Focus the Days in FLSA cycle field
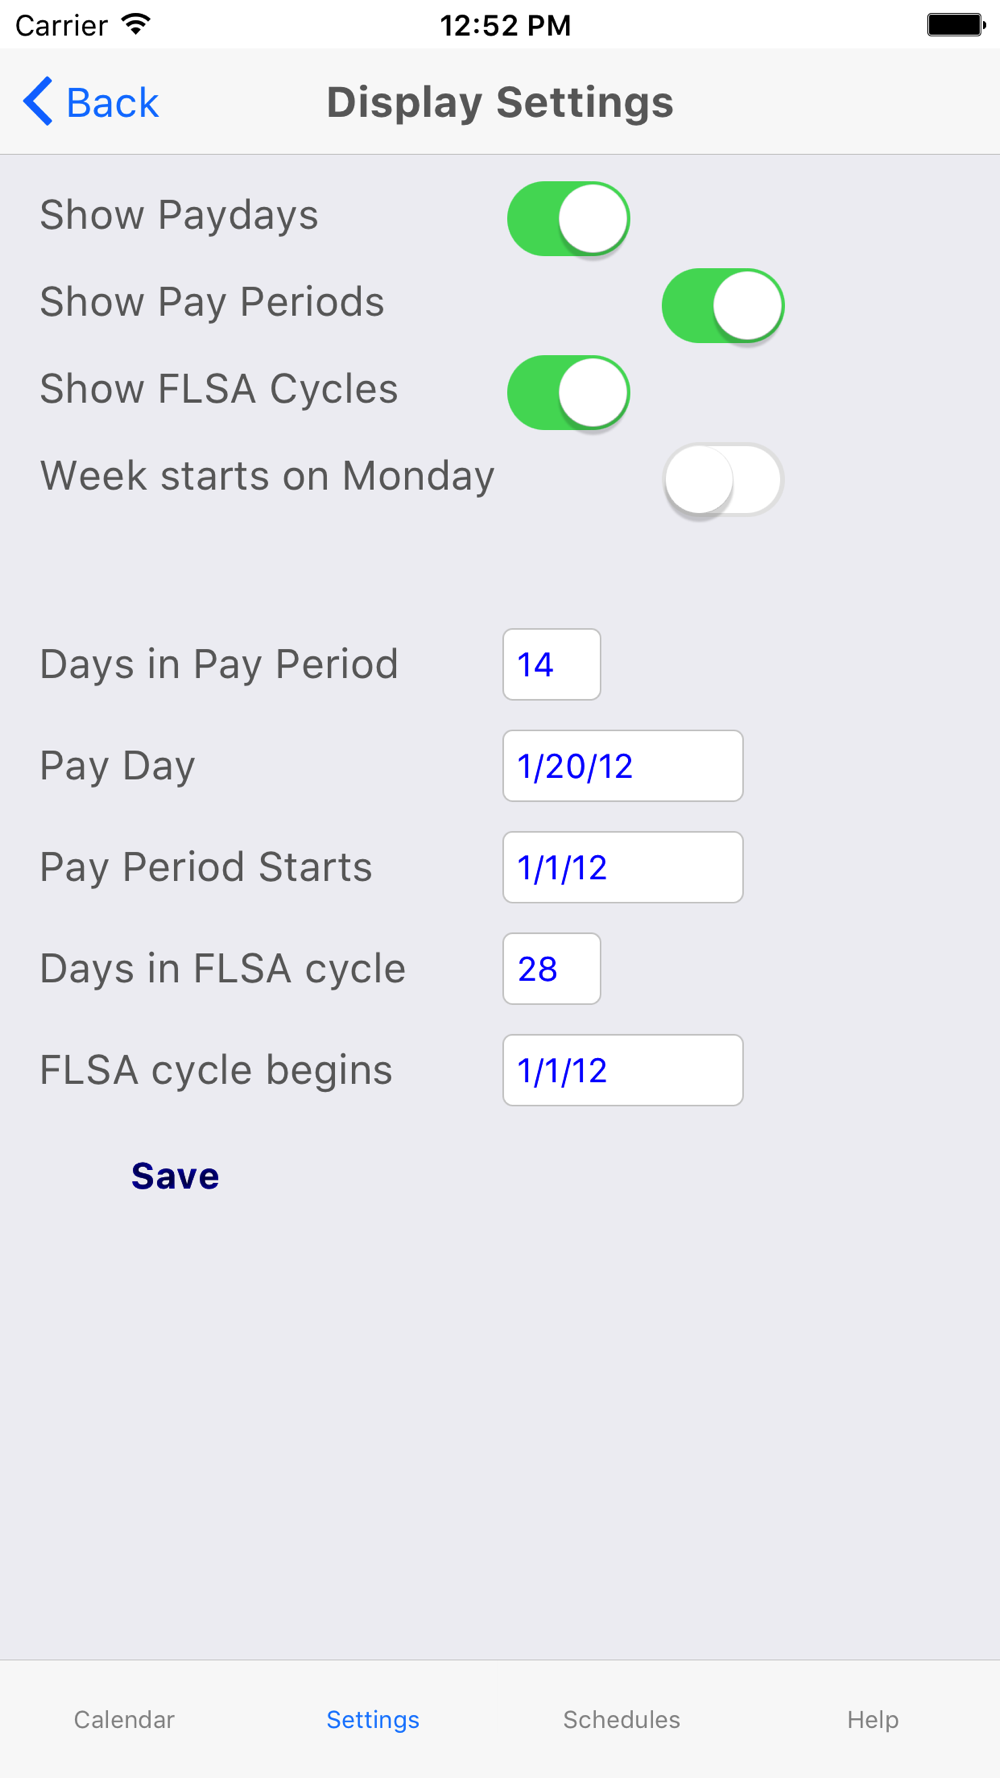 [551, 969]
